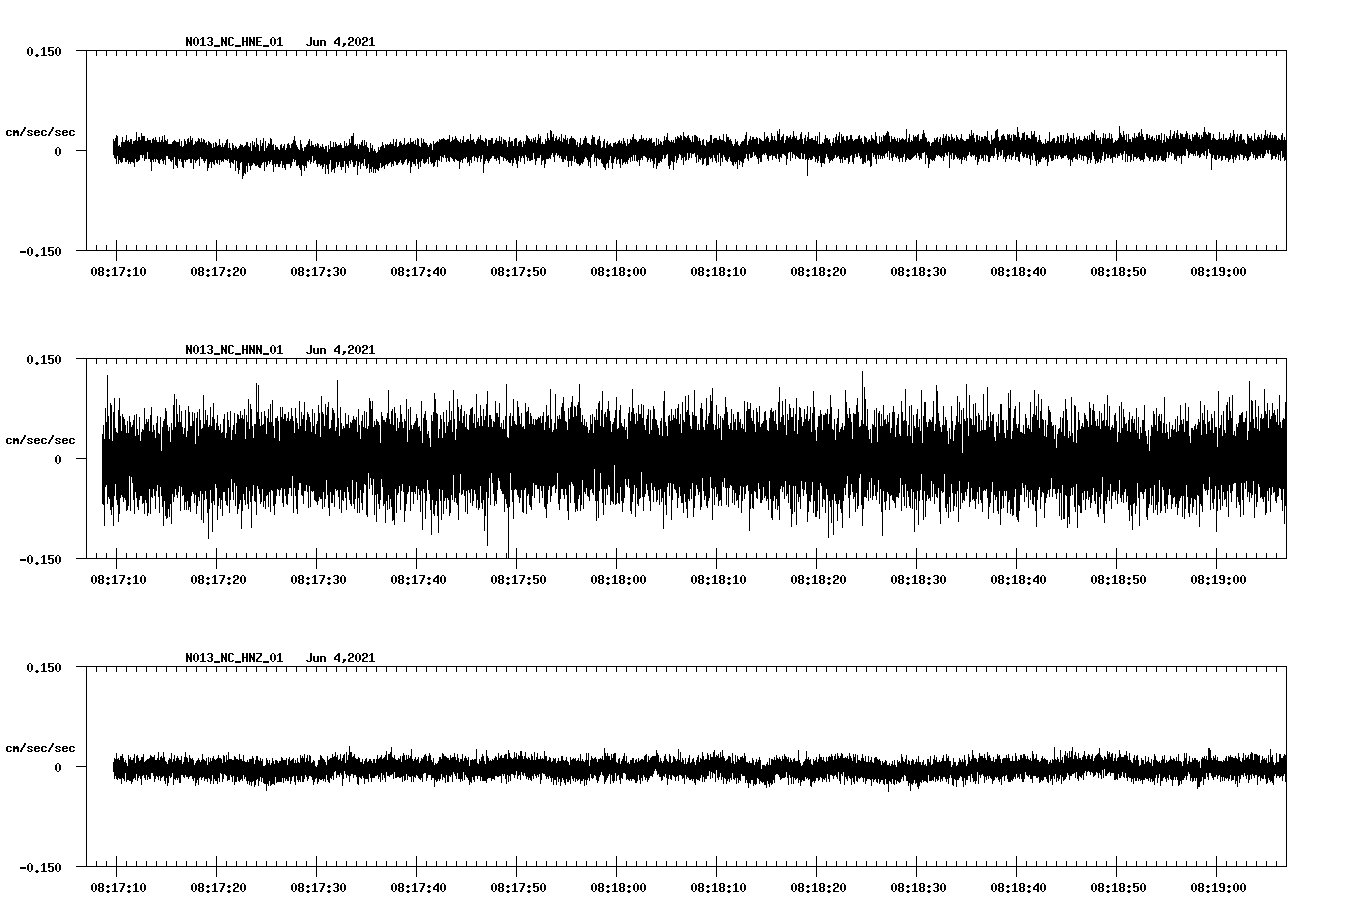Screen dimensions: 1358x924
Task: Click the zero label on HNZ axis
Action: [x=58, y=768]
